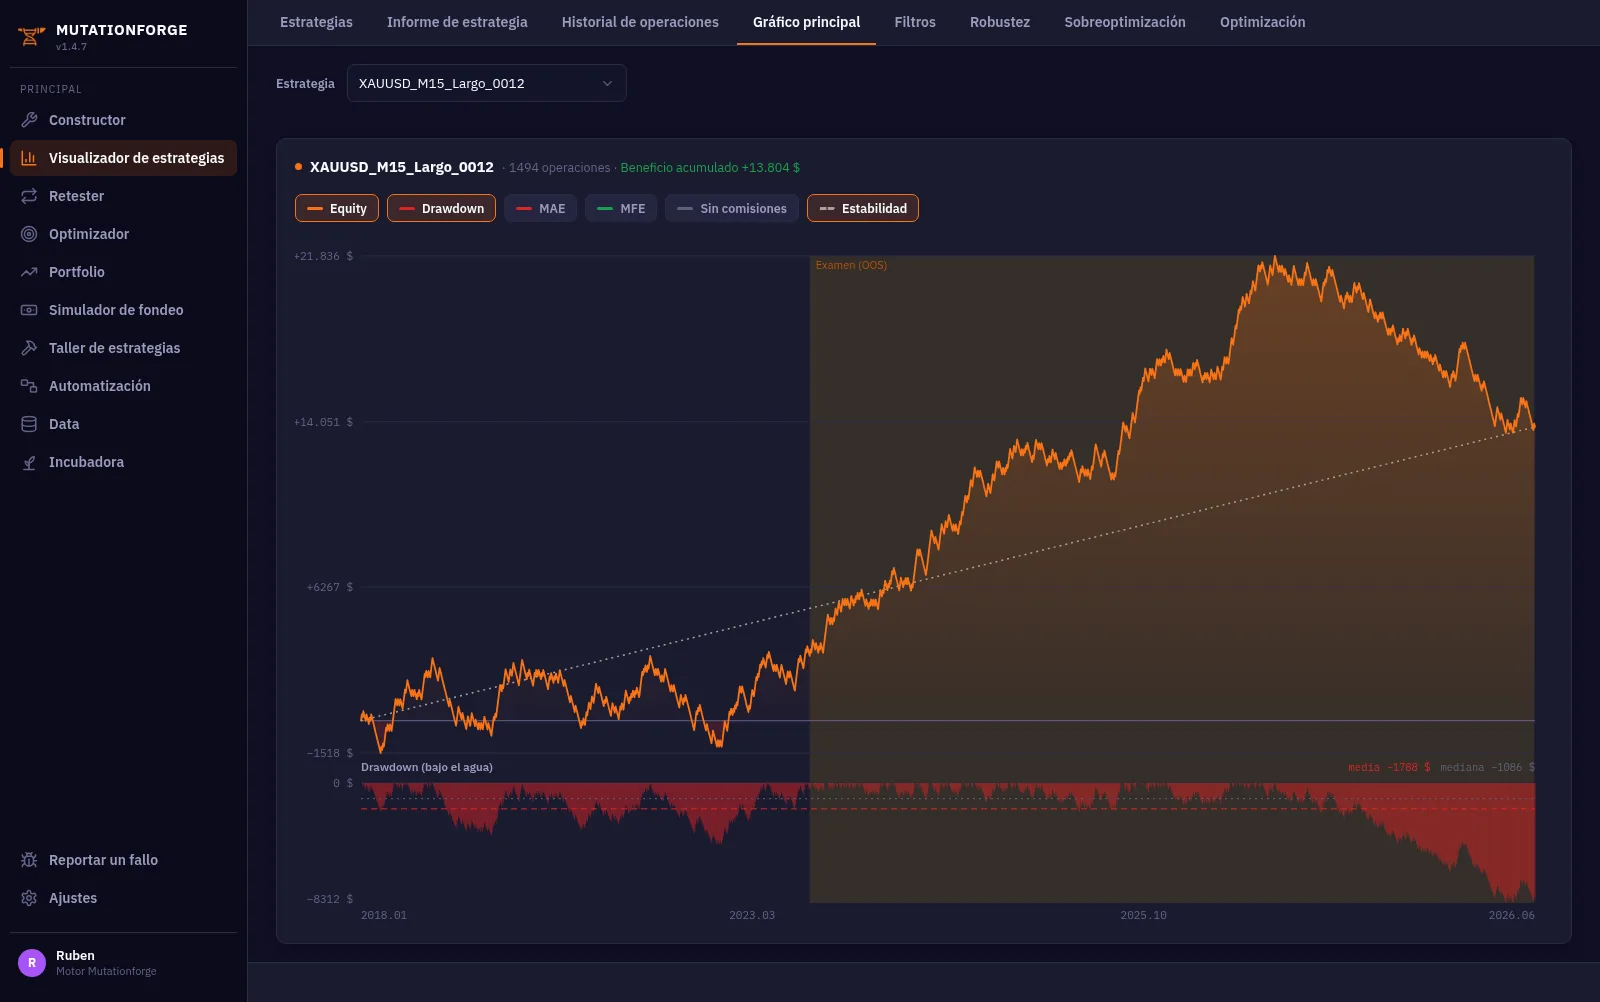This screenshot has height=1002, width=1600.
Task: Click the Beneficio acumulado +13.804 $ text
Action: 710,168
